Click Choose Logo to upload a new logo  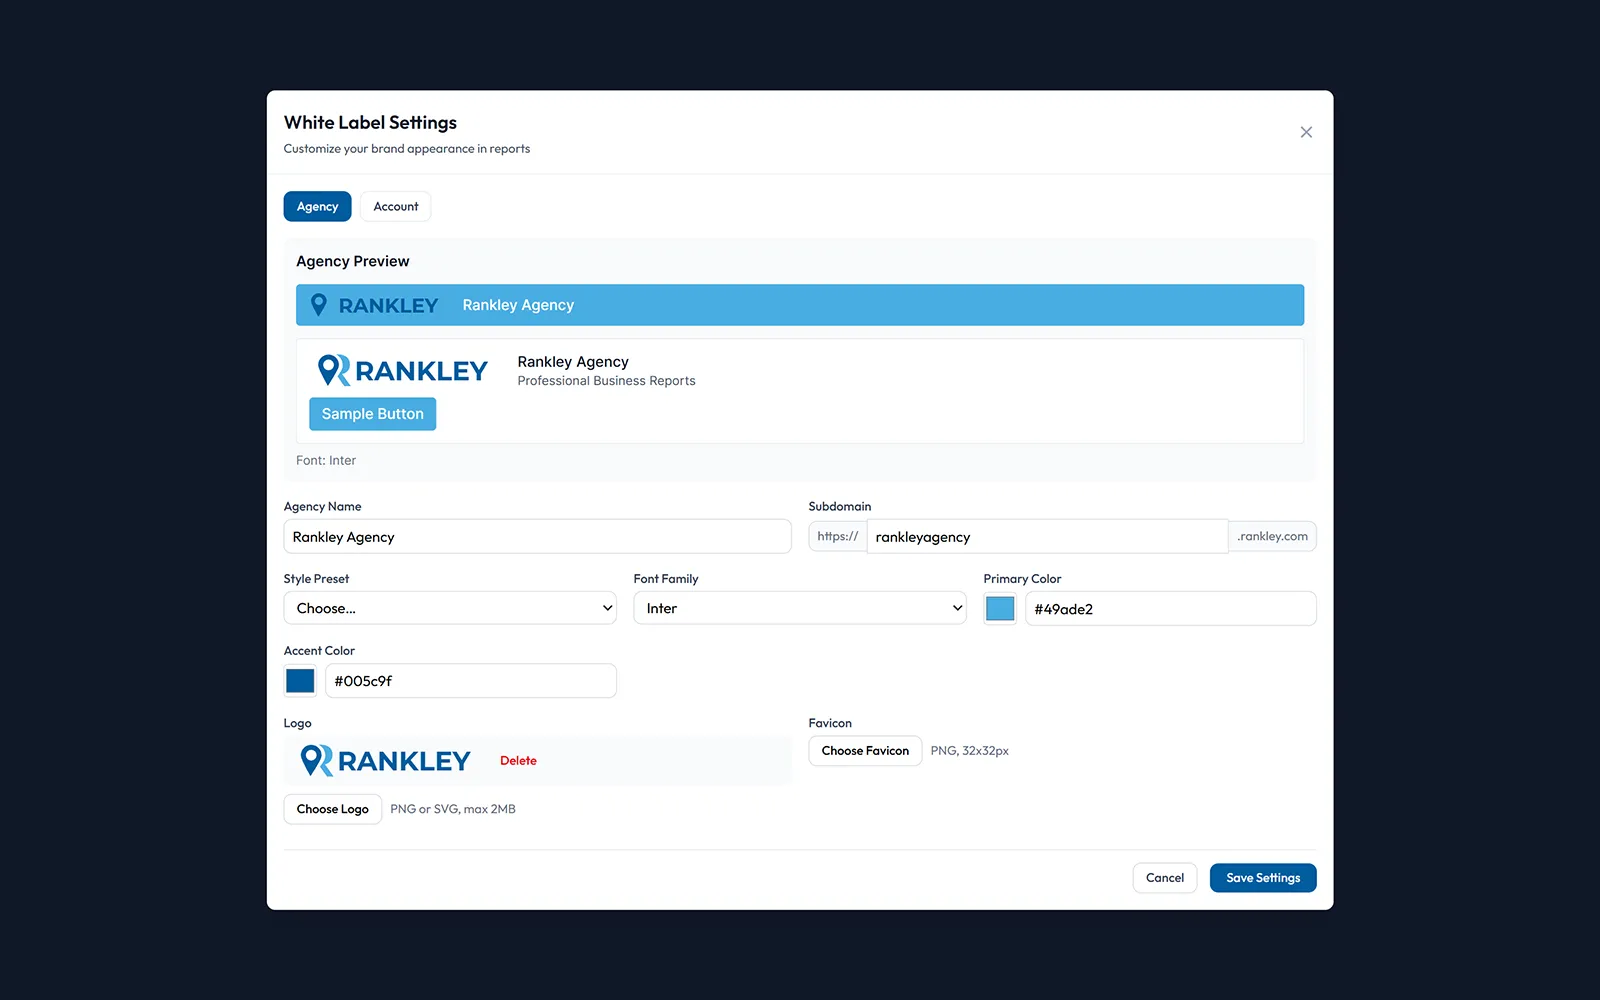coord(332,808)
